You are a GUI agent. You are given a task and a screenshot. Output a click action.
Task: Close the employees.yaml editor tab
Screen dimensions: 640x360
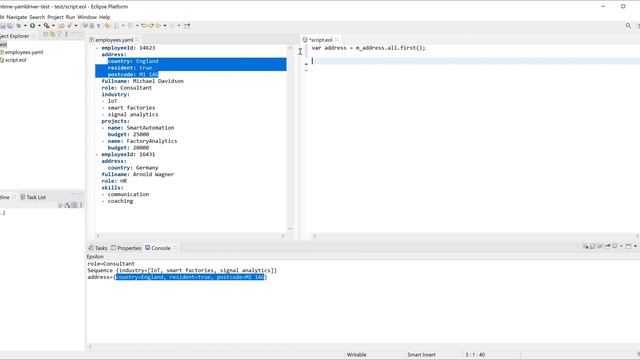(138, 40)
